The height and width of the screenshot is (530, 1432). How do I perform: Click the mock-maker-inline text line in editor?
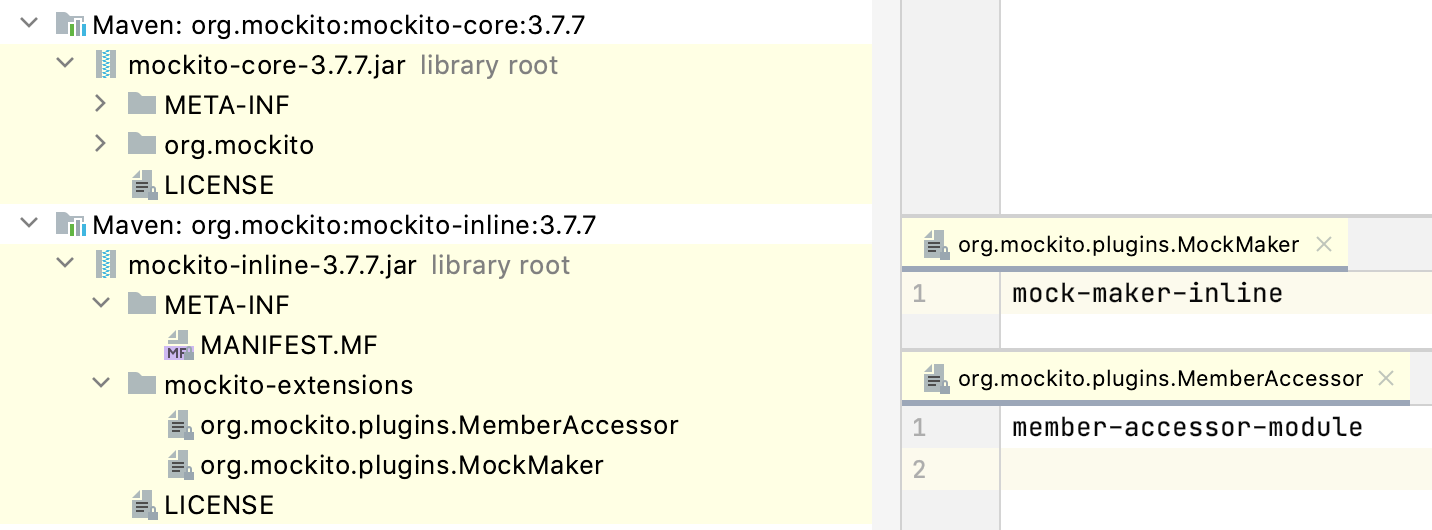1147,293
